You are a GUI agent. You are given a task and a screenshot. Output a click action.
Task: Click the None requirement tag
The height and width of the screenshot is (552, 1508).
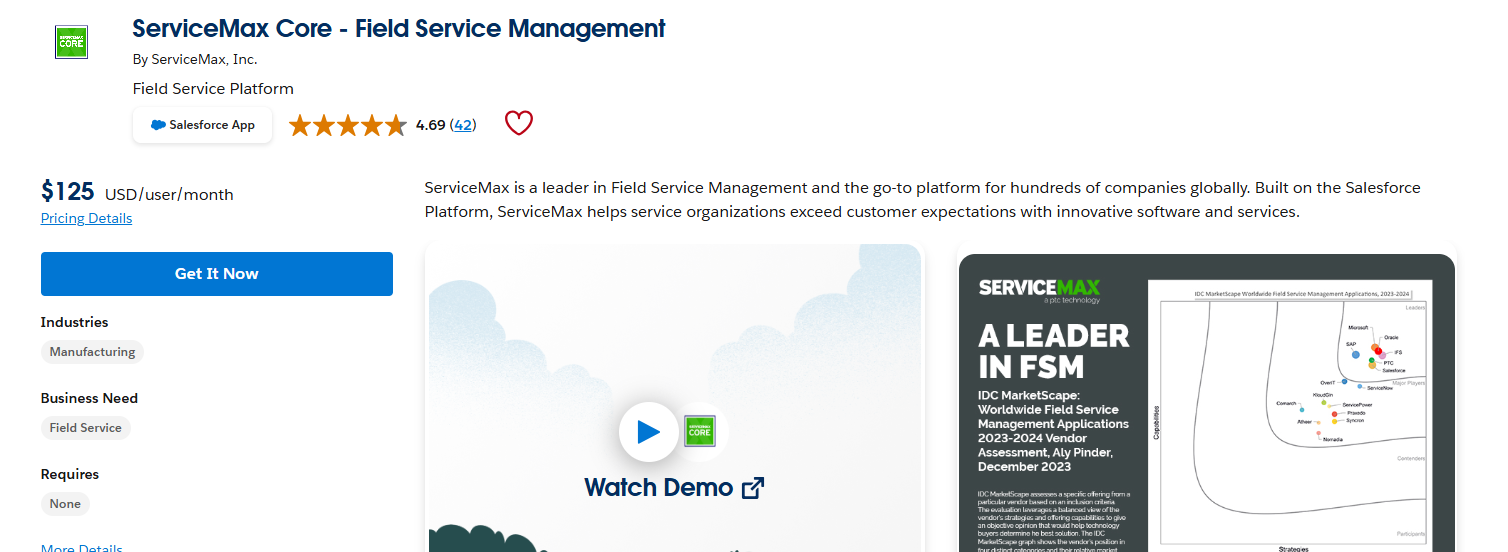coord(65,504)
